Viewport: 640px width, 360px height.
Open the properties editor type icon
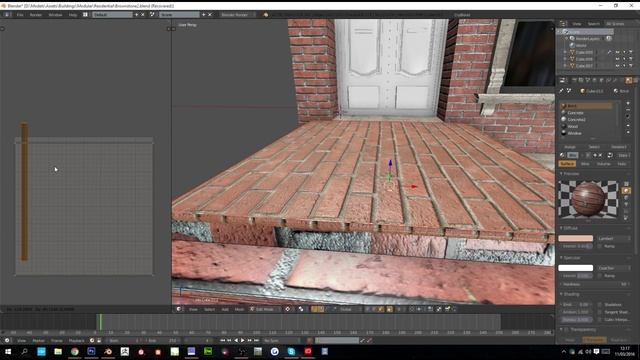point(562,80)
